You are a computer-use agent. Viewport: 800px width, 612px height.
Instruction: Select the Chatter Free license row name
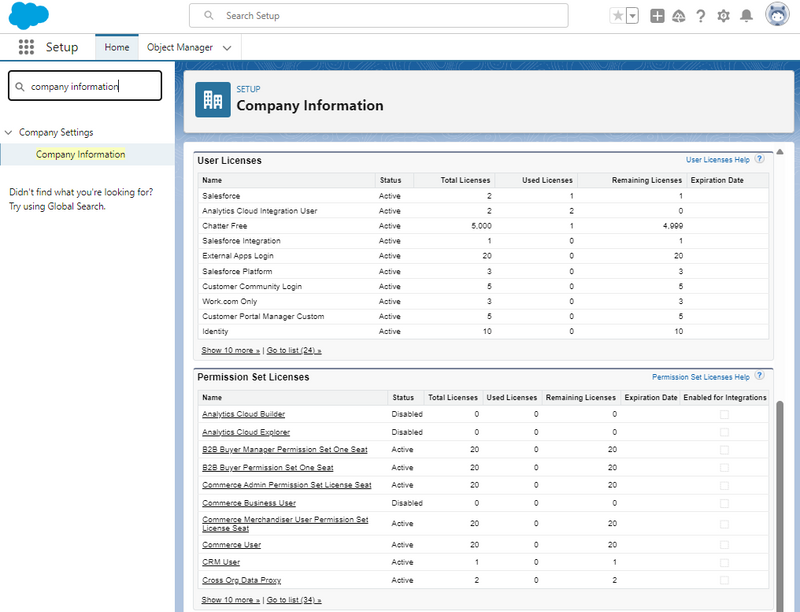(x=224, y=226)
